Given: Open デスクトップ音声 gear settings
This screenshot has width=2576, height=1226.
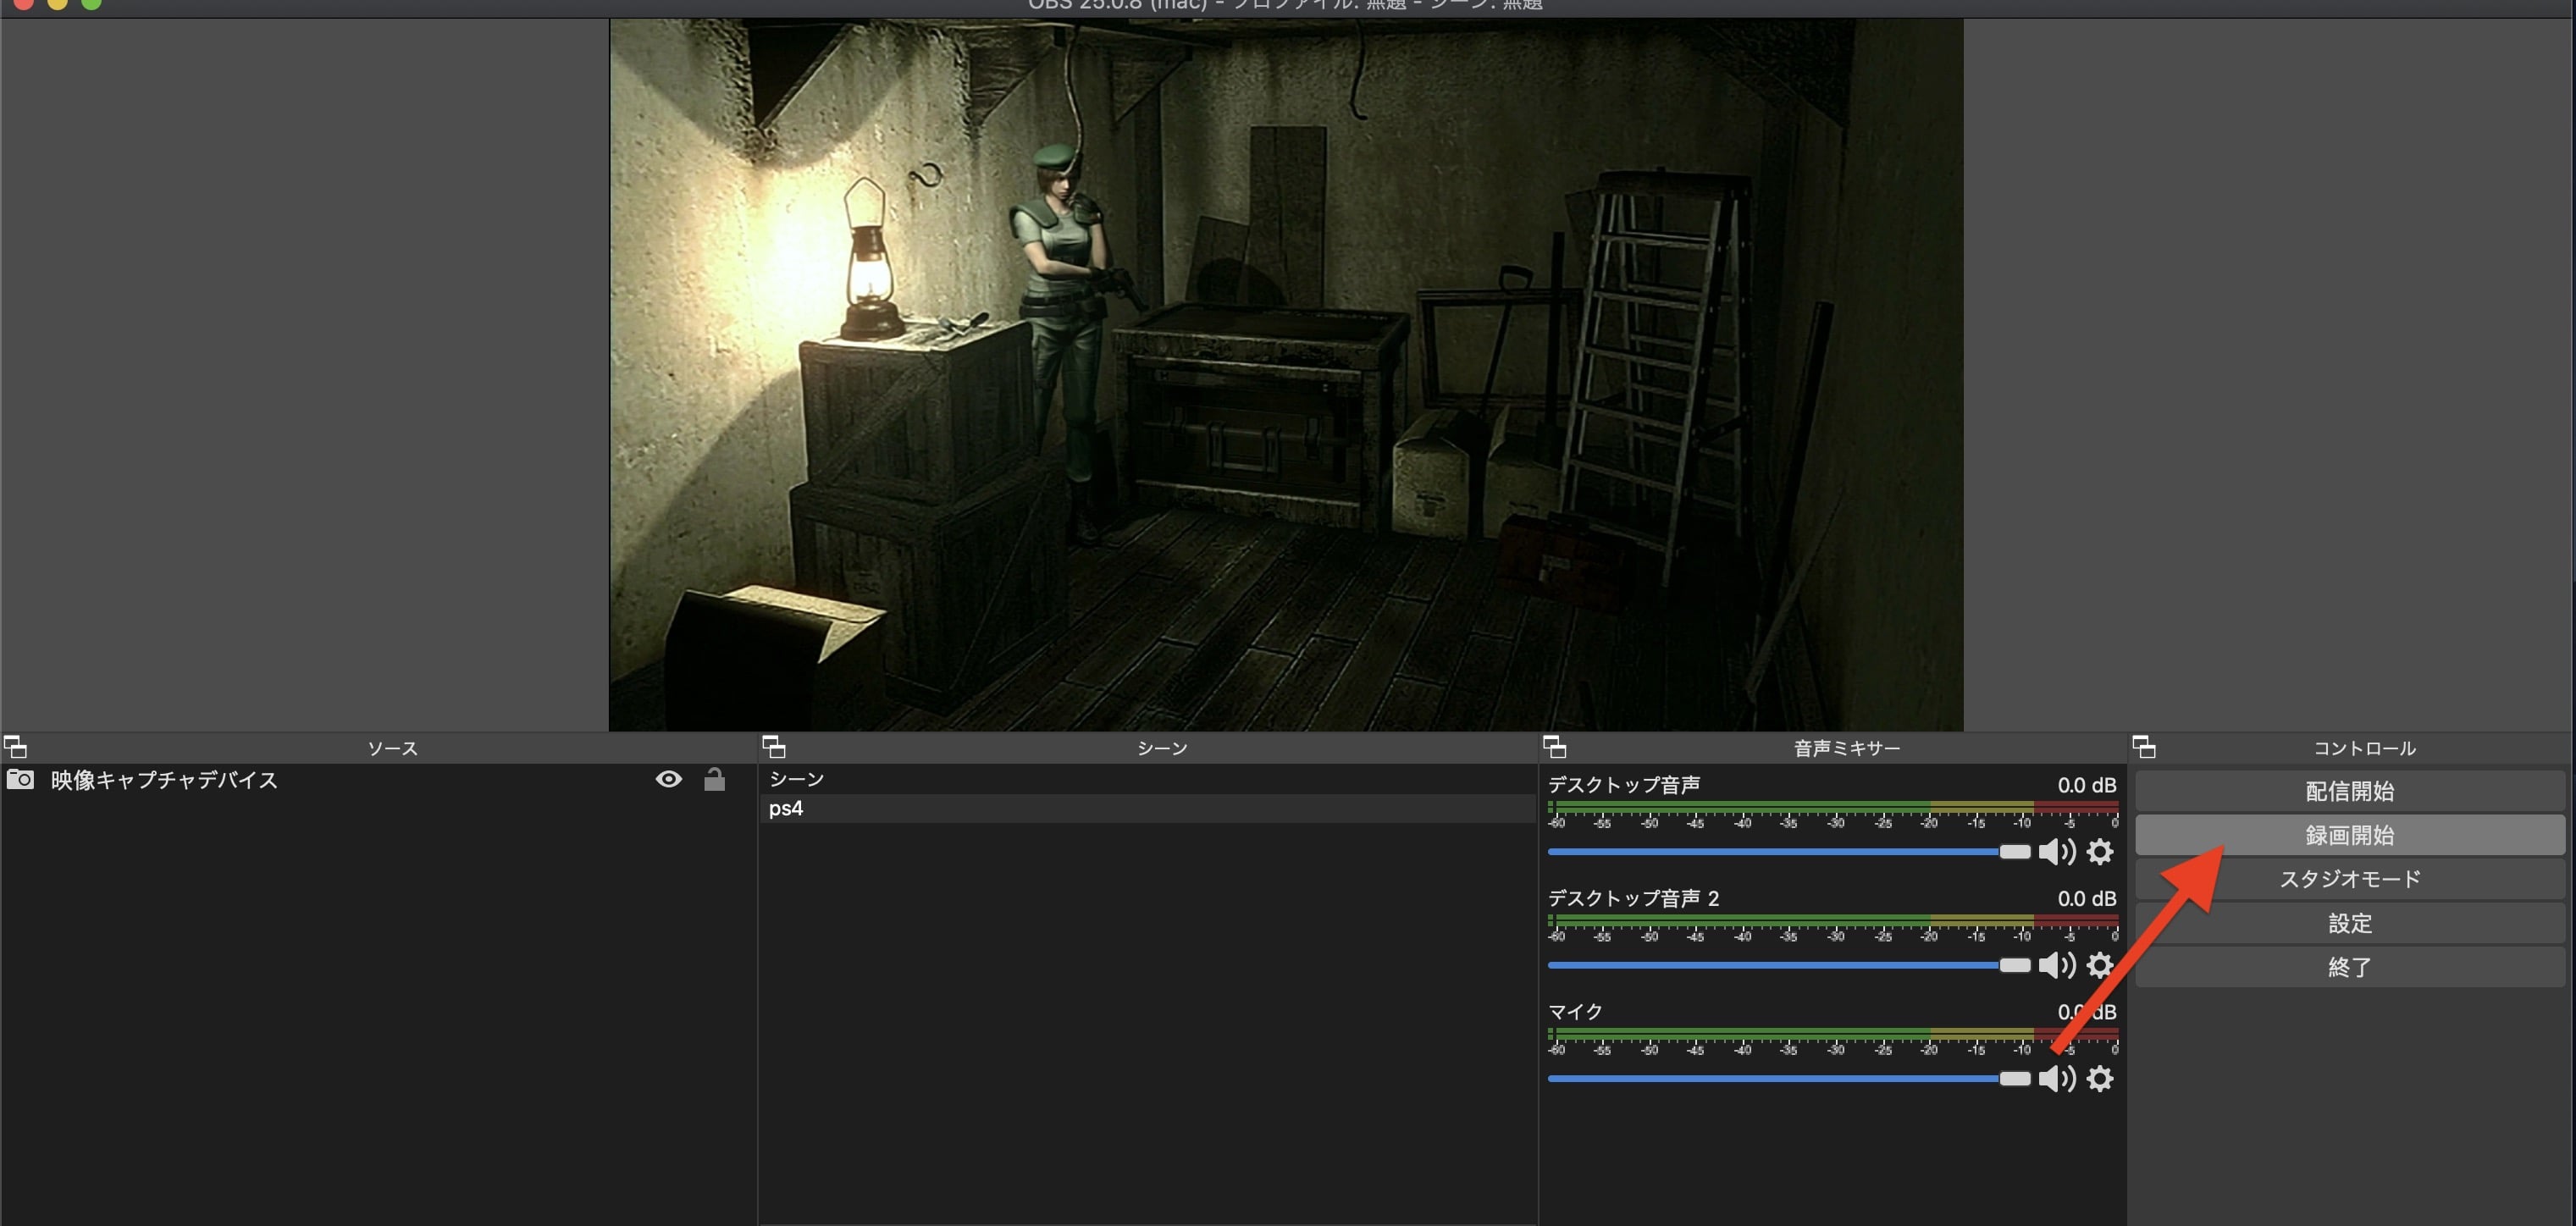Looking at the screenshot, I should [2100, 852].
